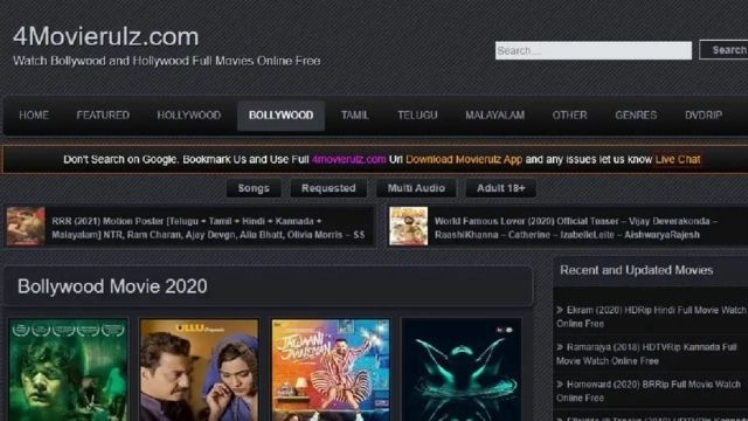Open Ramarajya (2018) HDTVRip Kannada link

pos(646,354)
